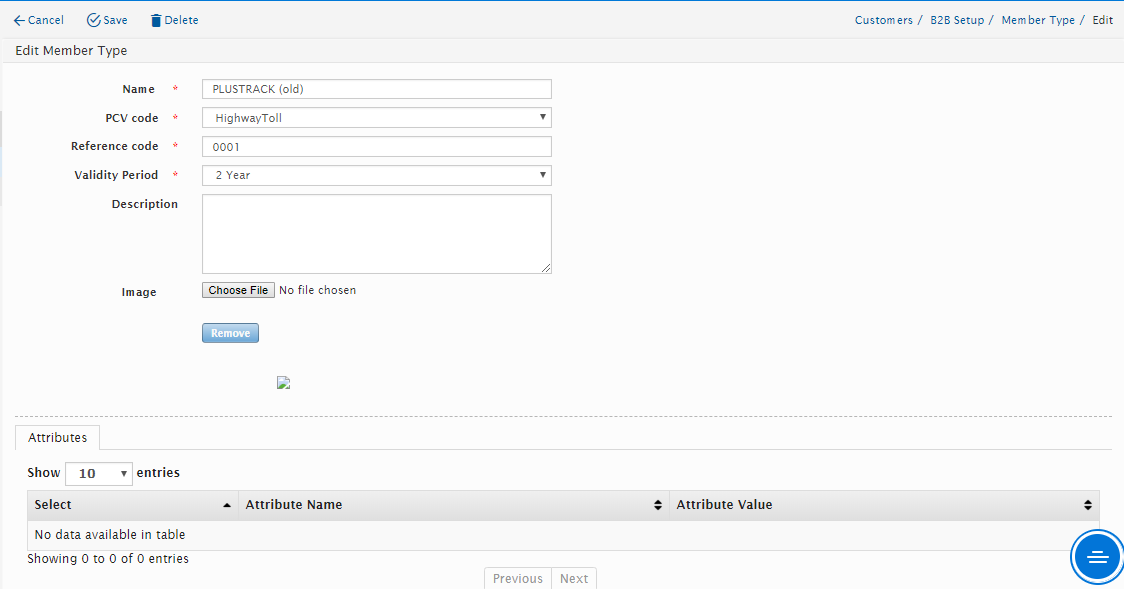The image size is (1124, 589).
Task: Open the B2B Setup breadcrumb
Action: point(956,20)
